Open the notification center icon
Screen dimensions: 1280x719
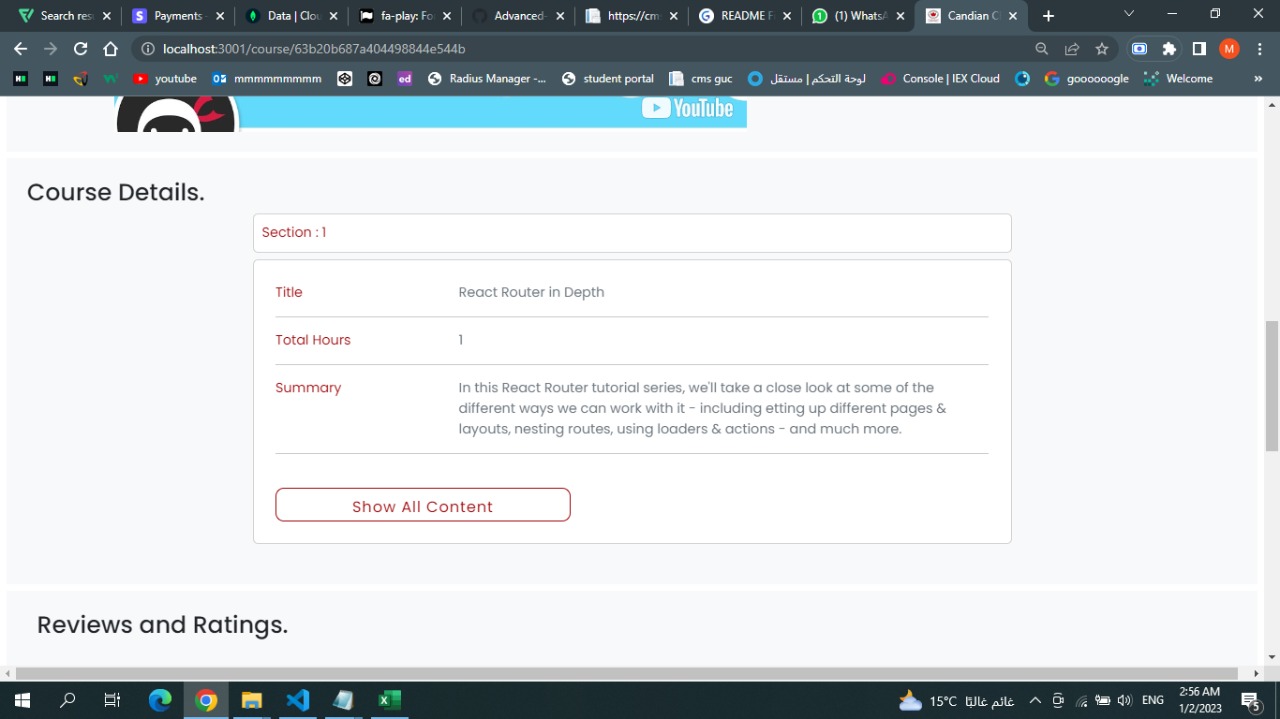[x=1249, y=701]
